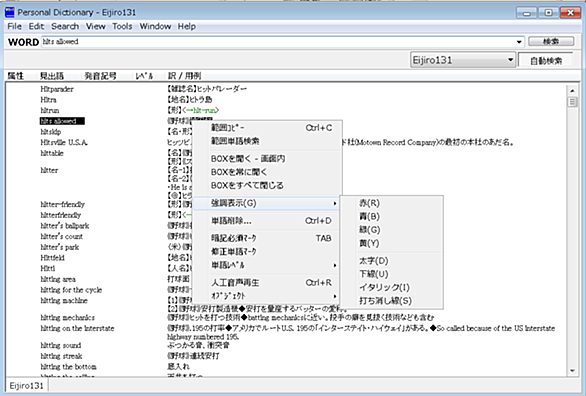Choose 範囲単語検索 from the context menu
Image resolution: width=586 pixels, height=396 pixels.
click(x=268, y=141)
